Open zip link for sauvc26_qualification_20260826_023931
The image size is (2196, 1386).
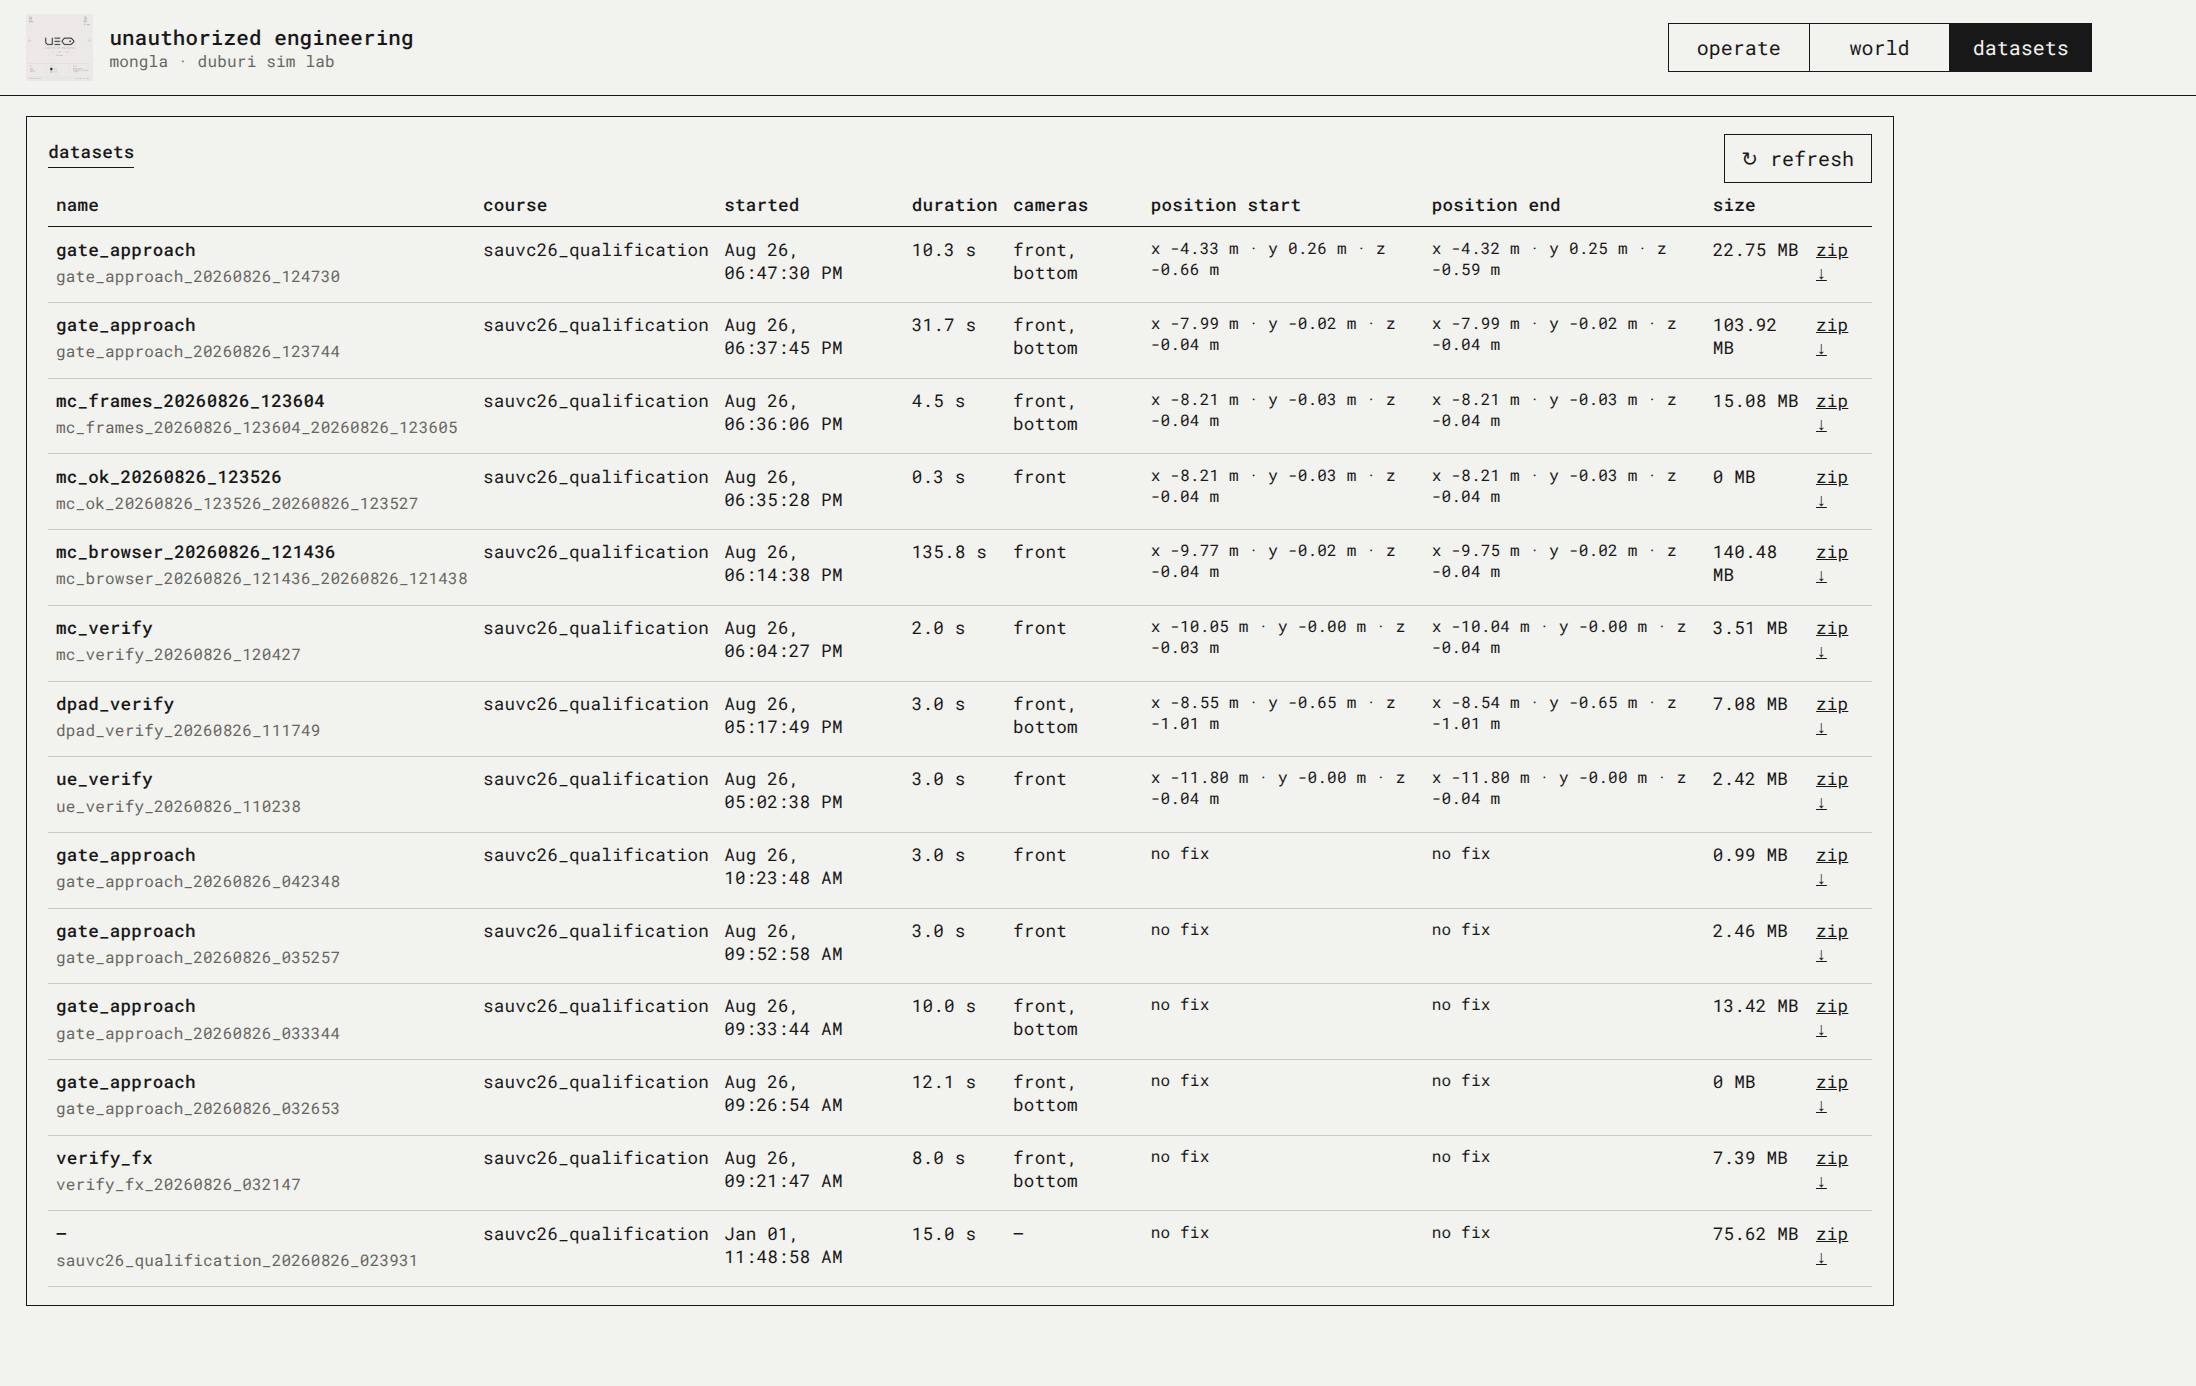coord(1831,1234)
